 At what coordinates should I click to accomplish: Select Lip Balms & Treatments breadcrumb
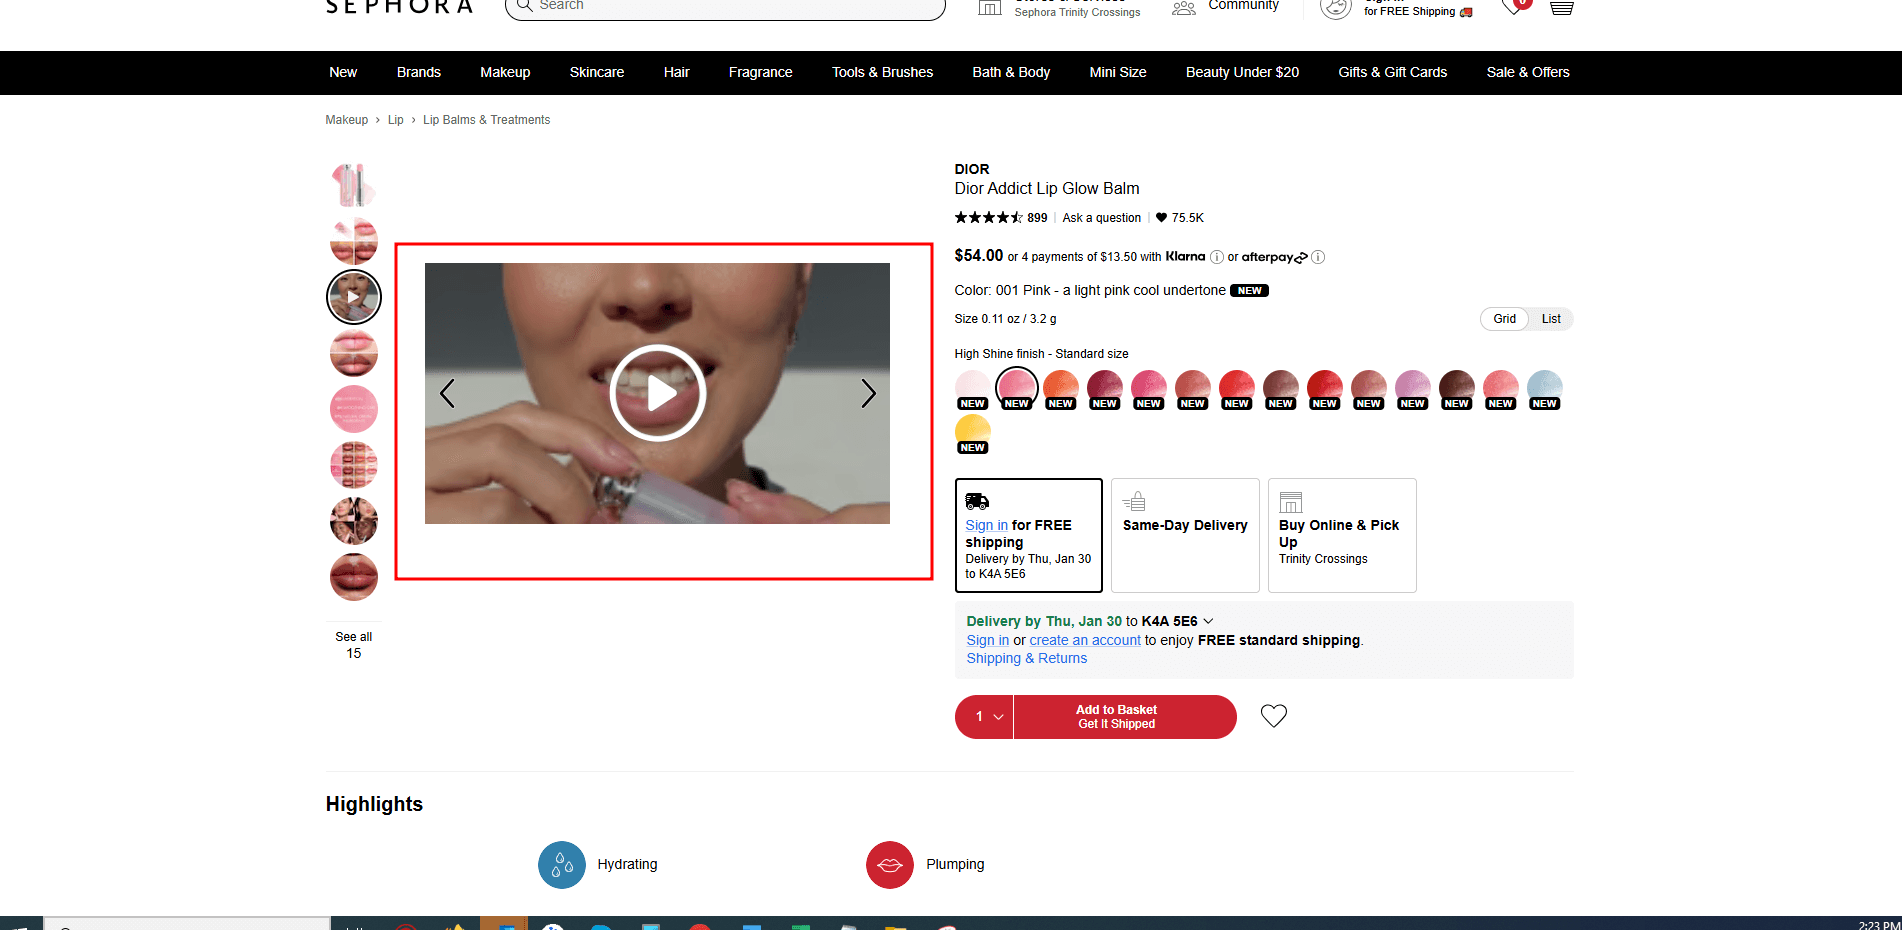pos(486,119)
